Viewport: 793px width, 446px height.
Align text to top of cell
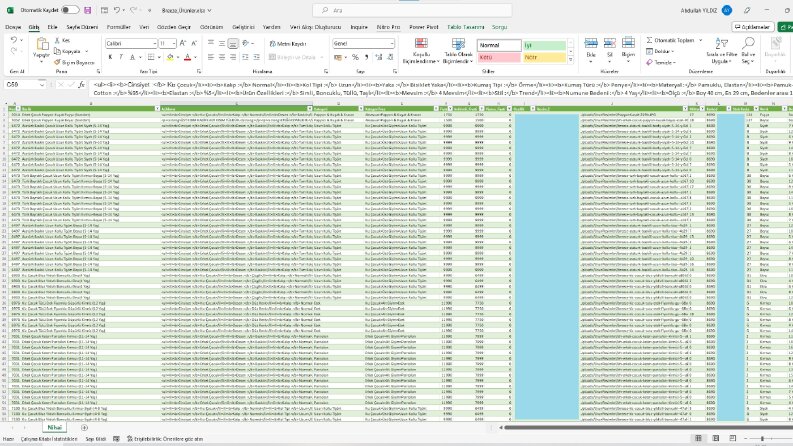point(211,43)
